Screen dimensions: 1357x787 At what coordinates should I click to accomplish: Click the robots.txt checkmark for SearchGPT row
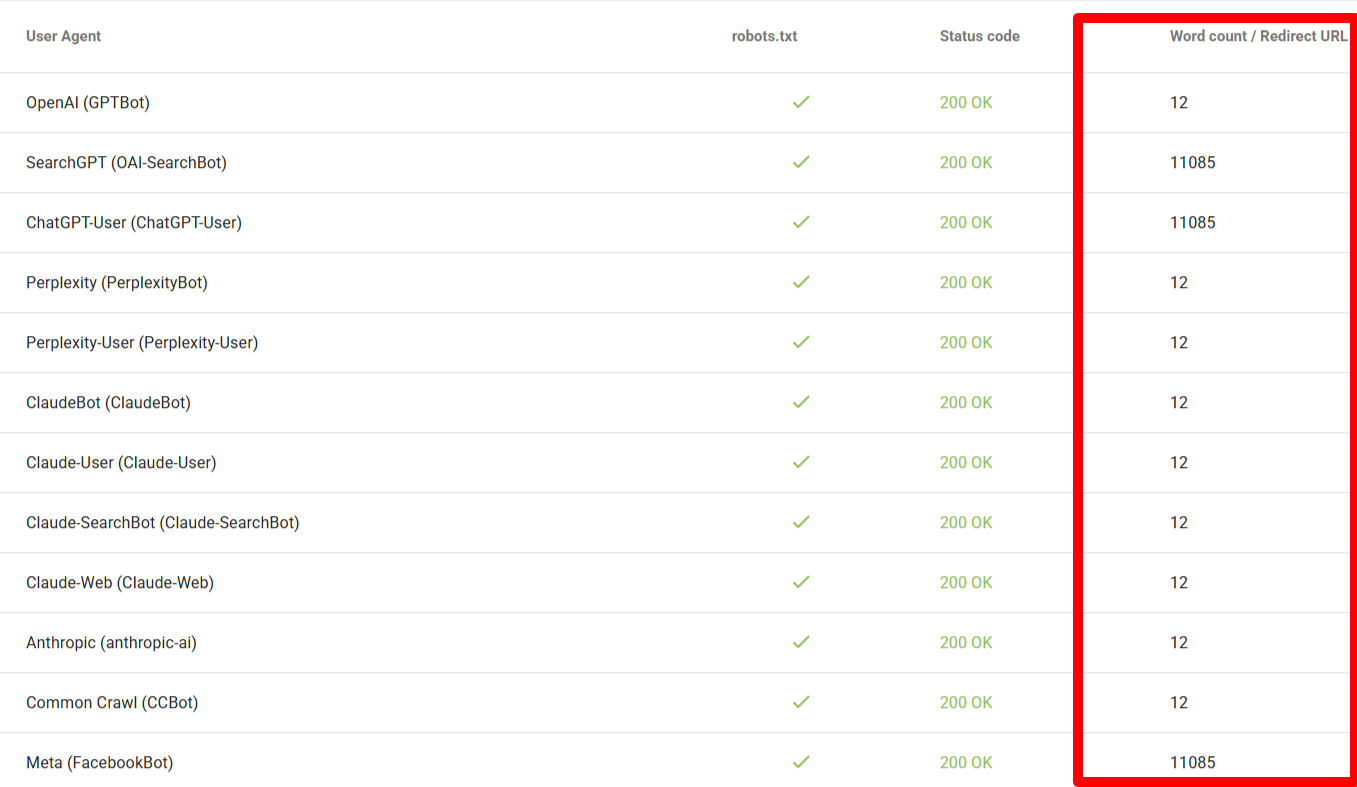click(800, 162)
